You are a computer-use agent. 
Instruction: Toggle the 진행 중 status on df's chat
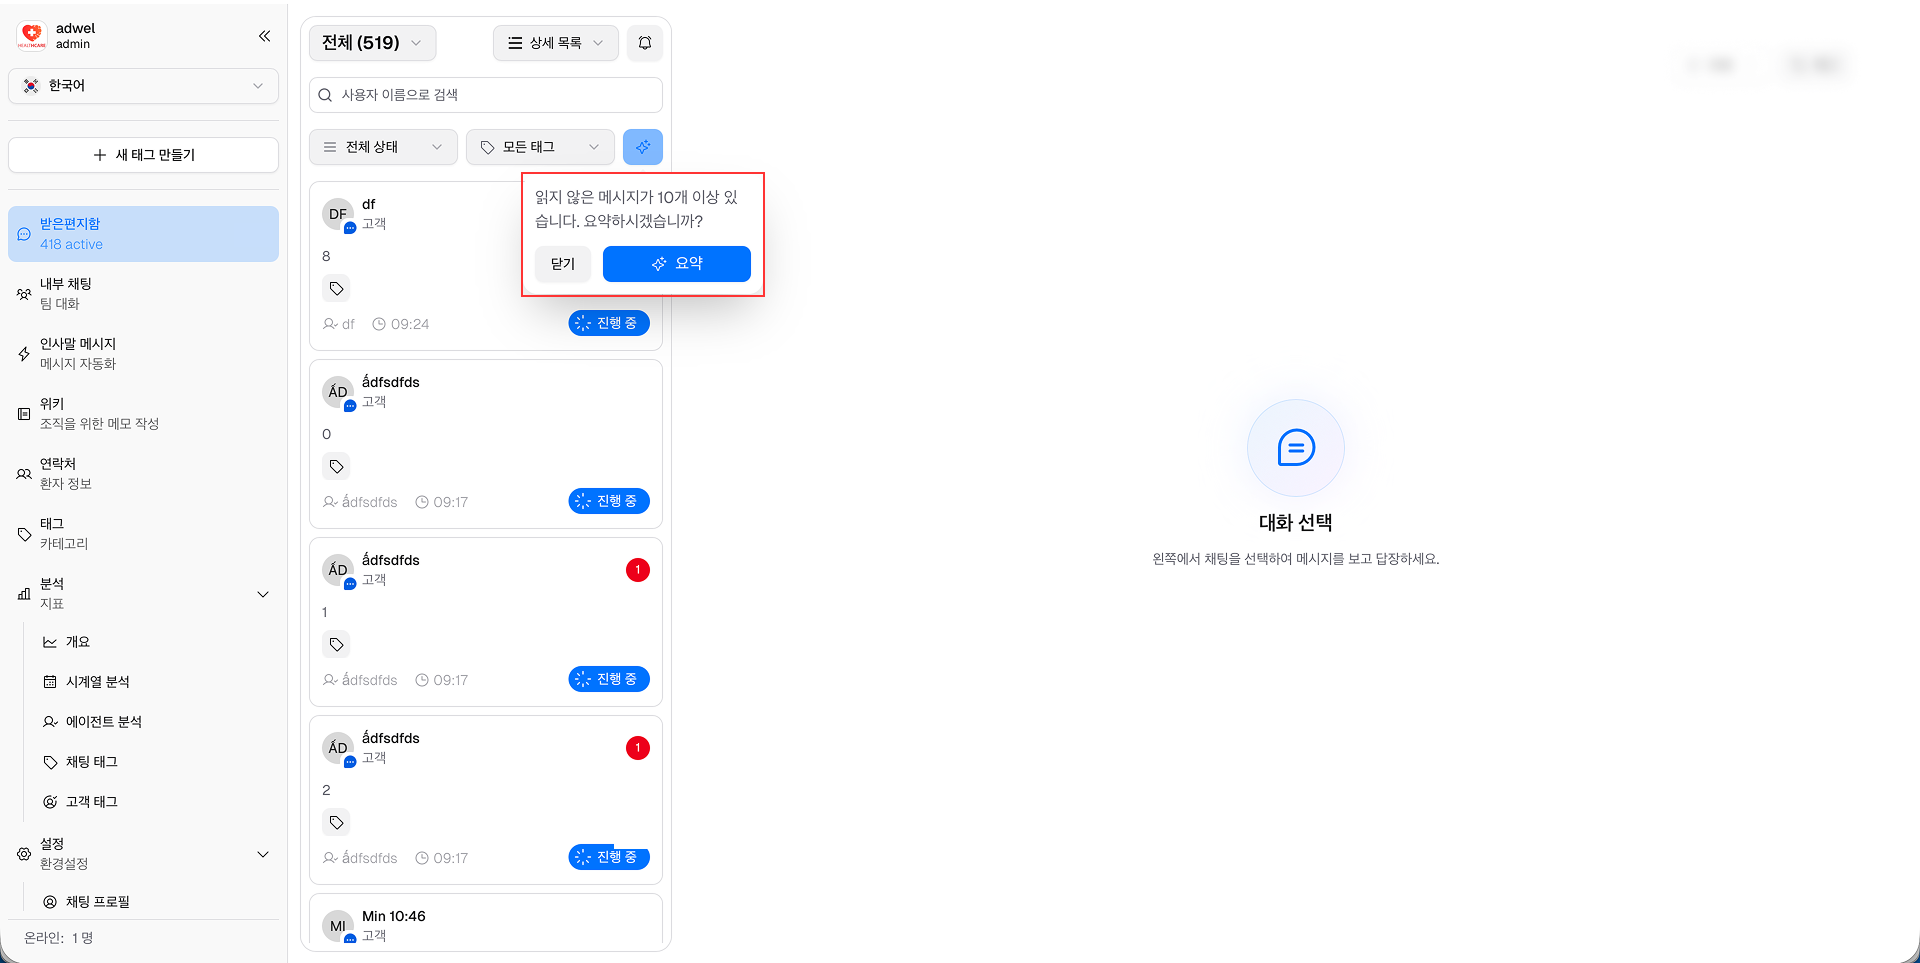pos(608,323)
